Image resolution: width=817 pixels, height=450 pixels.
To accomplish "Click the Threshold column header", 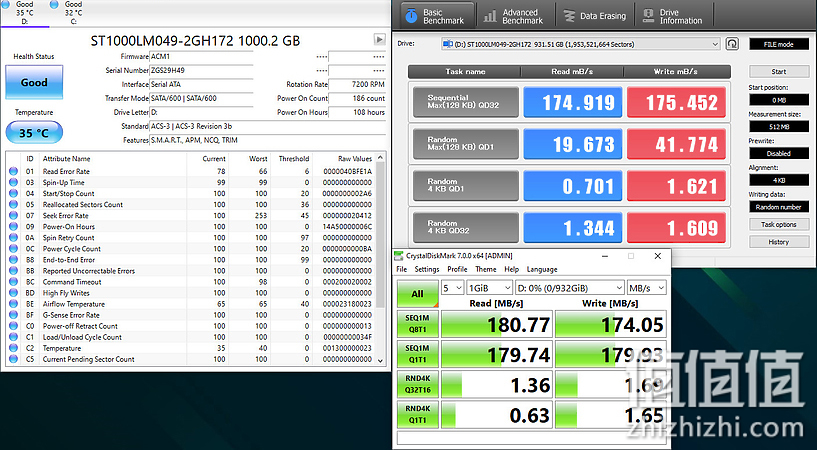I will [294, 159].
